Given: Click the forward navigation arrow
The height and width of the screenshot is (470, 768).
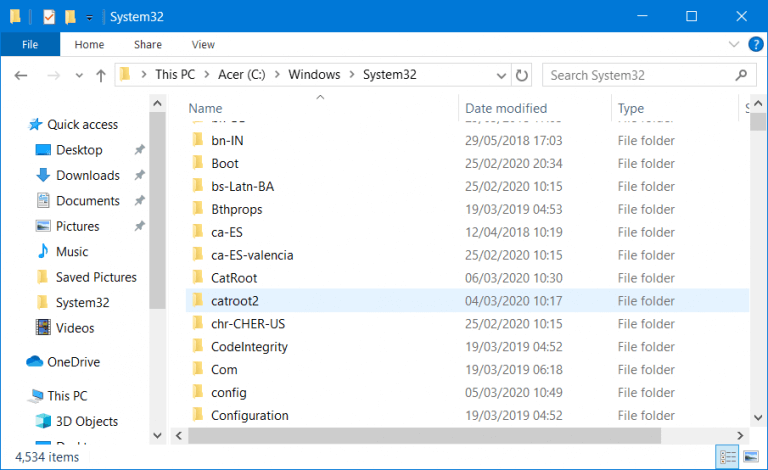Looking at the screenshot, I should pos(53,75).
